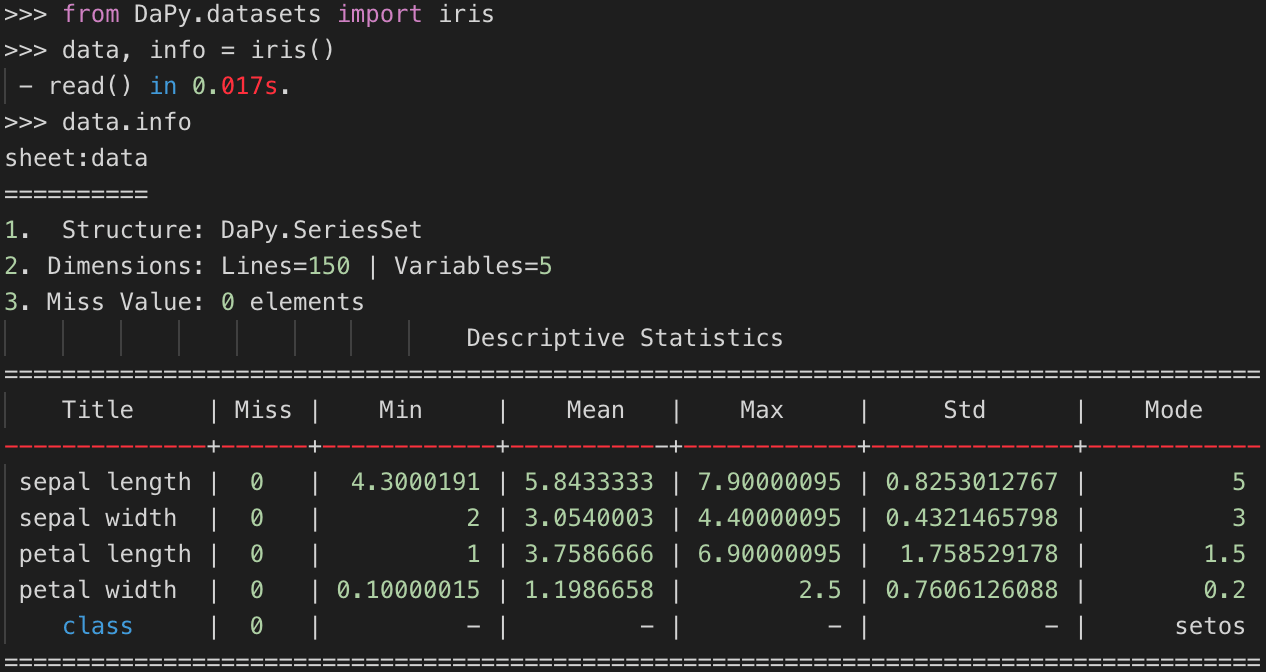Click the petal width max value 2.5
The width and height of the screenshot is (1266, 672).
(x=820, y=590)
